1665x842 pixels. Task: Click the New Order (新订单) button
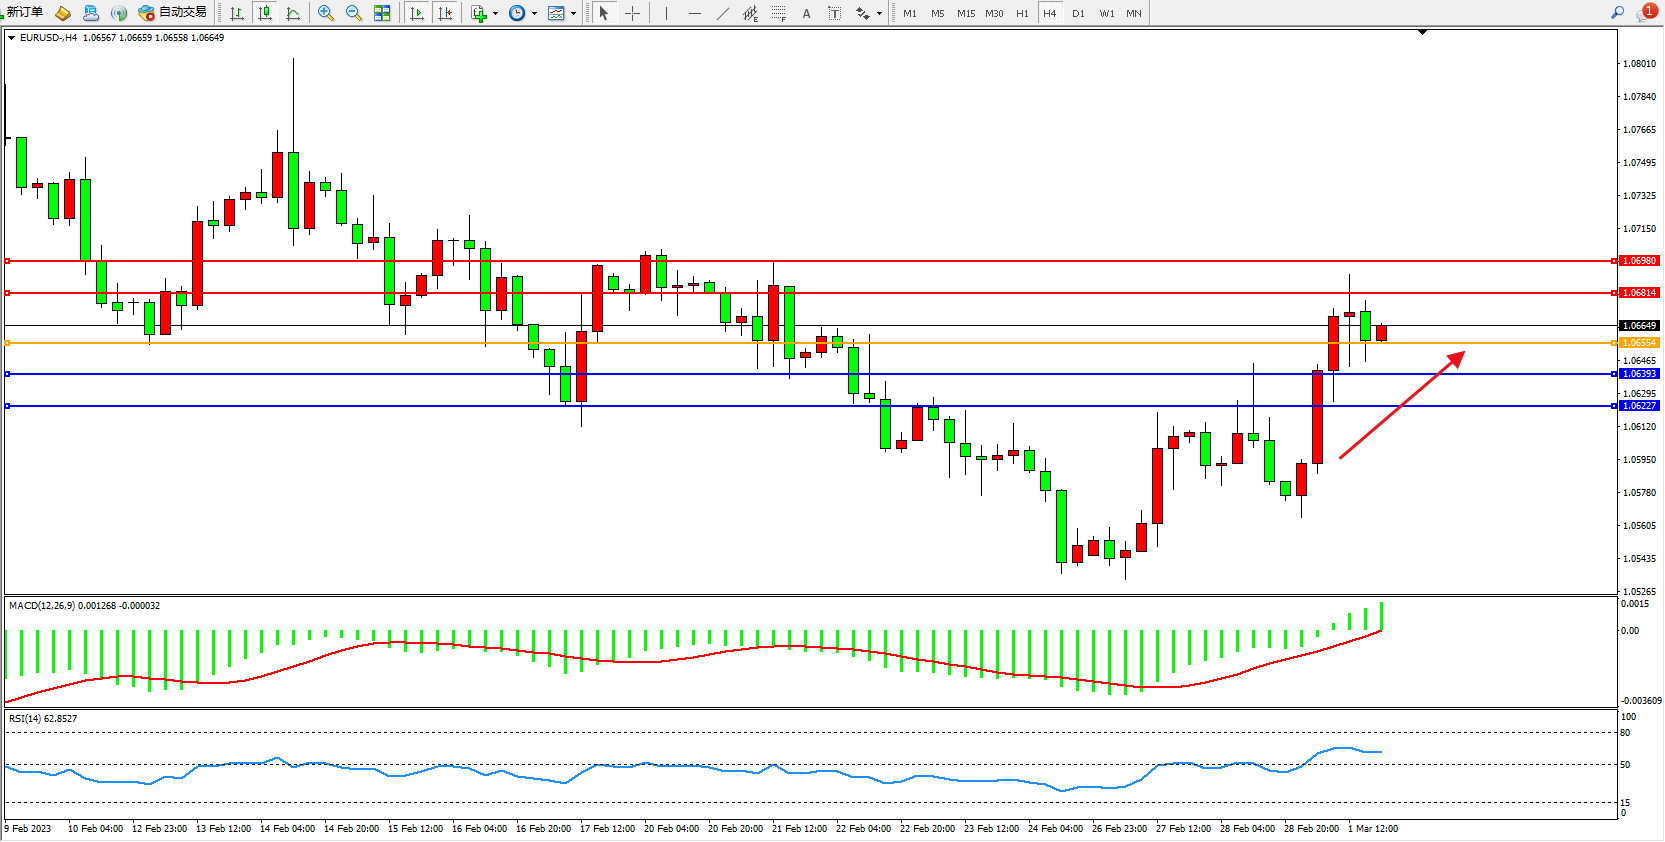(24, 13)
